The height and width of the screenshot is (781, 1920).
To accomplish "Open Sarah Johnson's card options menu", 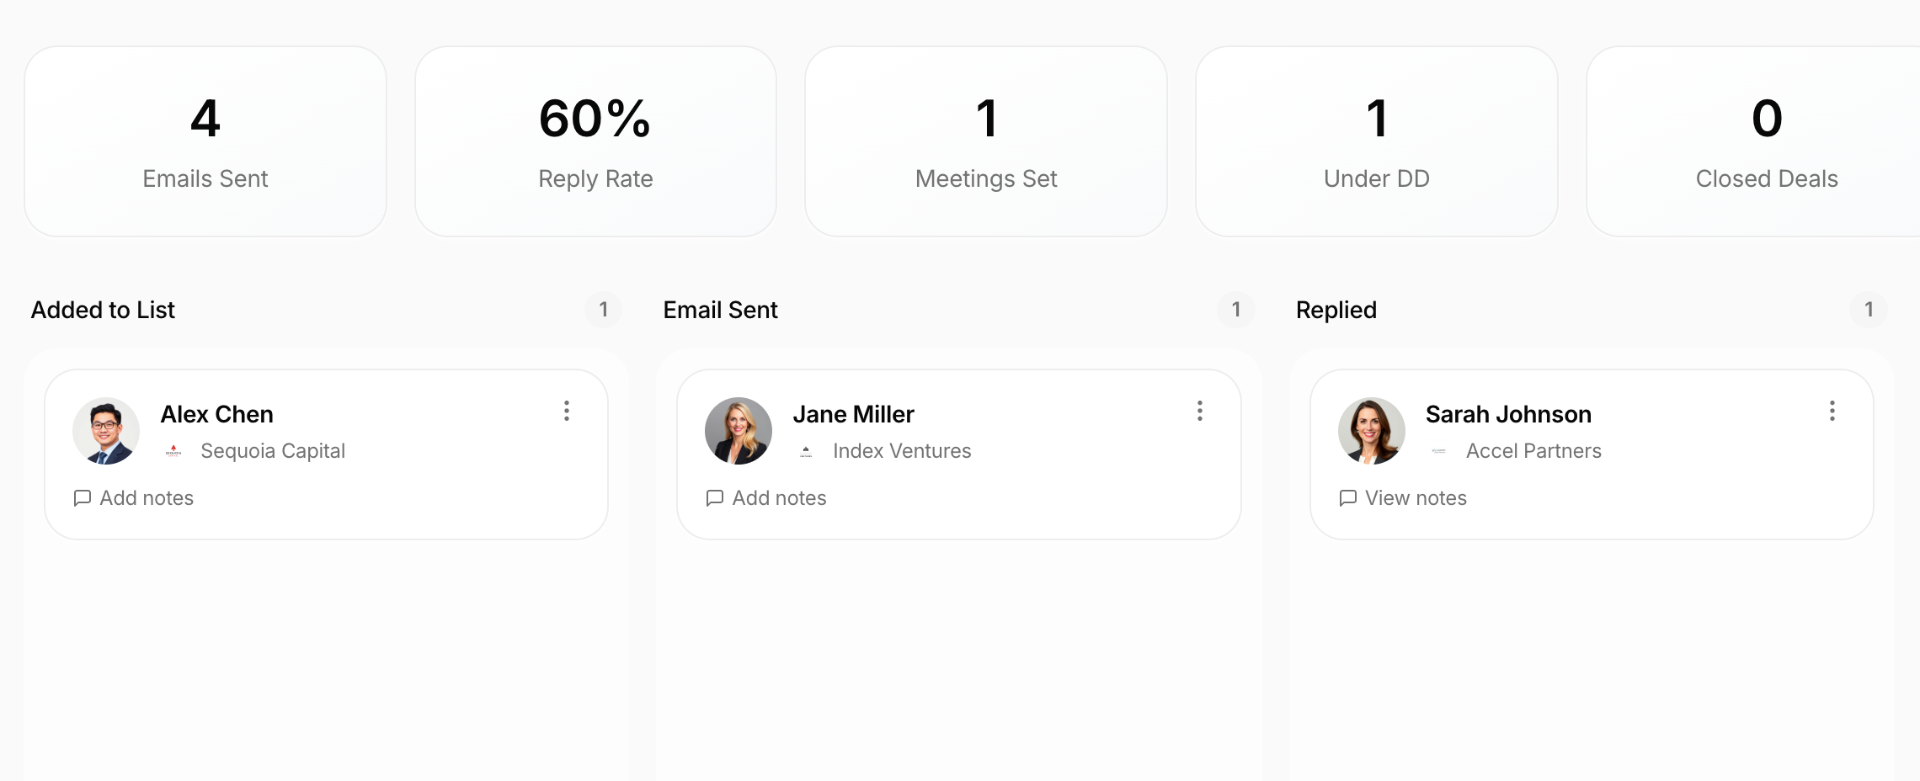I will 1833,411.
